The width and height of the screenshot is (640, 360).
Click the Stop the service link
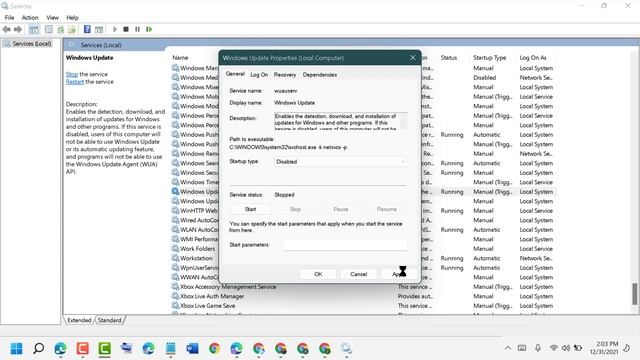(72, 74)
